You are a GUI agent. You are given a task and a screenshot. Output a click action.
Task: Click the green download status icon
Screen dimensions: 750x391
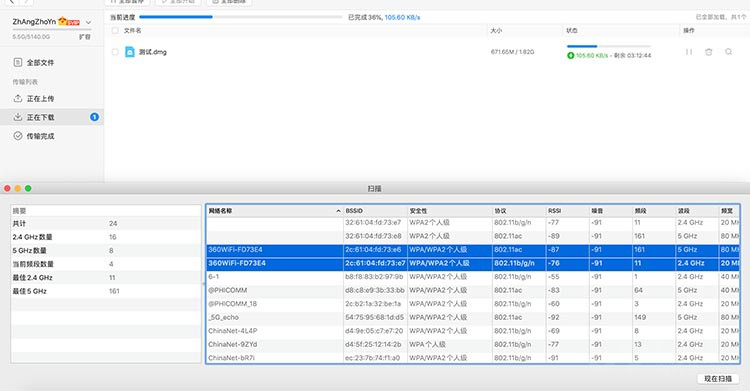(x=570, y=56)
